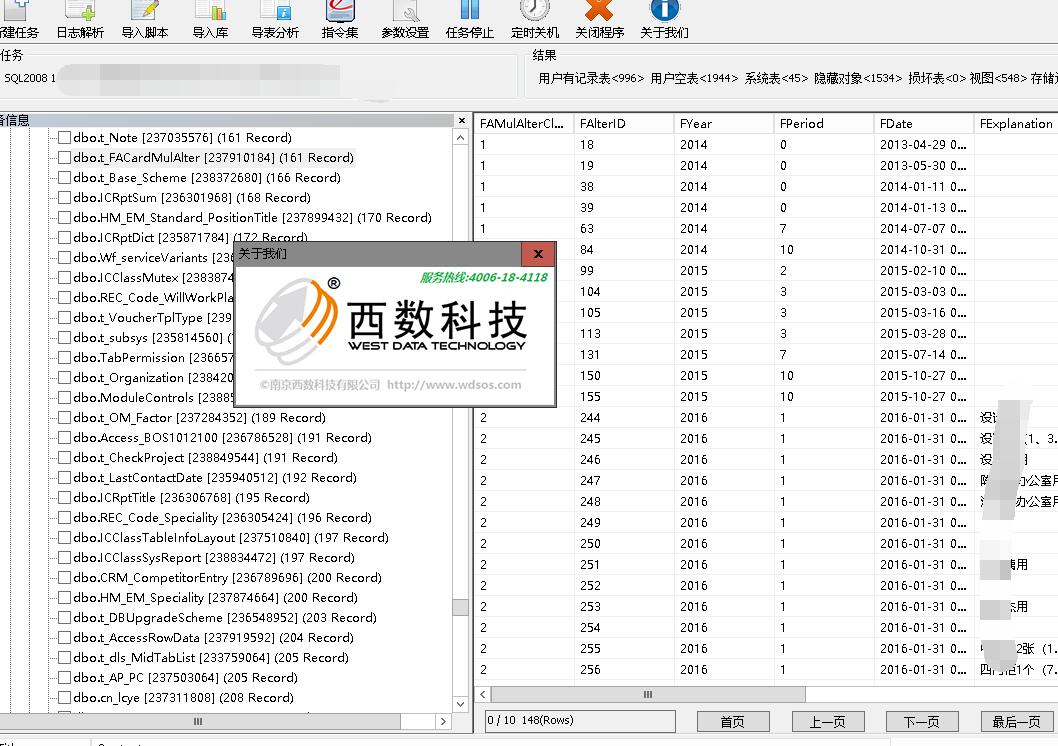Select tree item dbo.ICClassSysReport

click(x=213, y=558)
